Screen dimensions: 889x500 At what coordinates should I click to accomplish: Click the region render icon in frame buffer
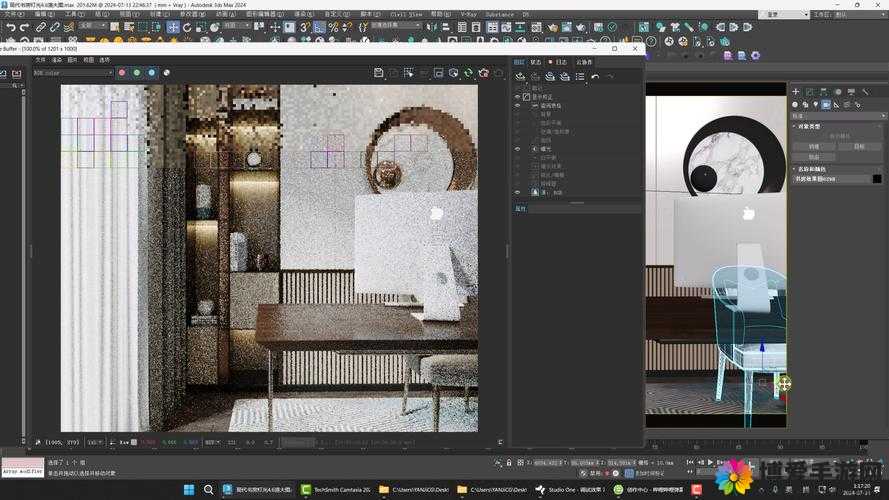point(409,73)
